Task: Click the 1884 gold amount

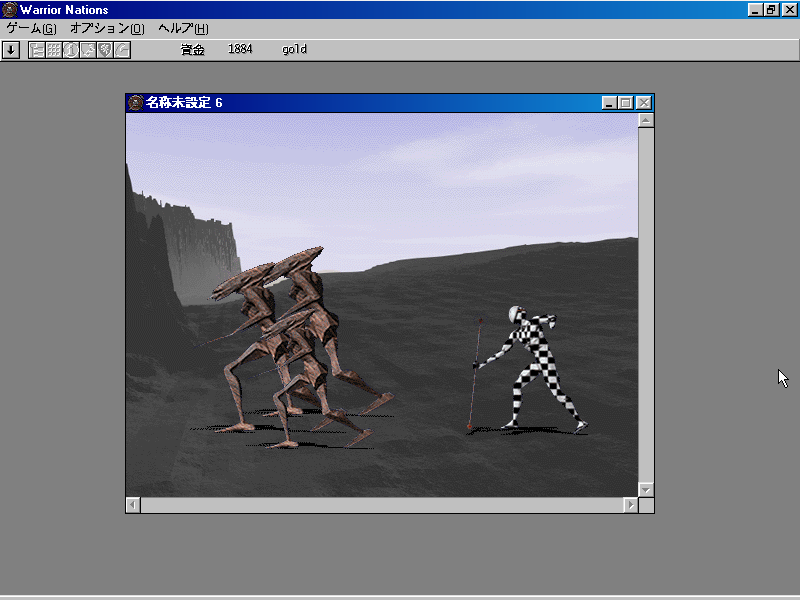Action: 240,49
